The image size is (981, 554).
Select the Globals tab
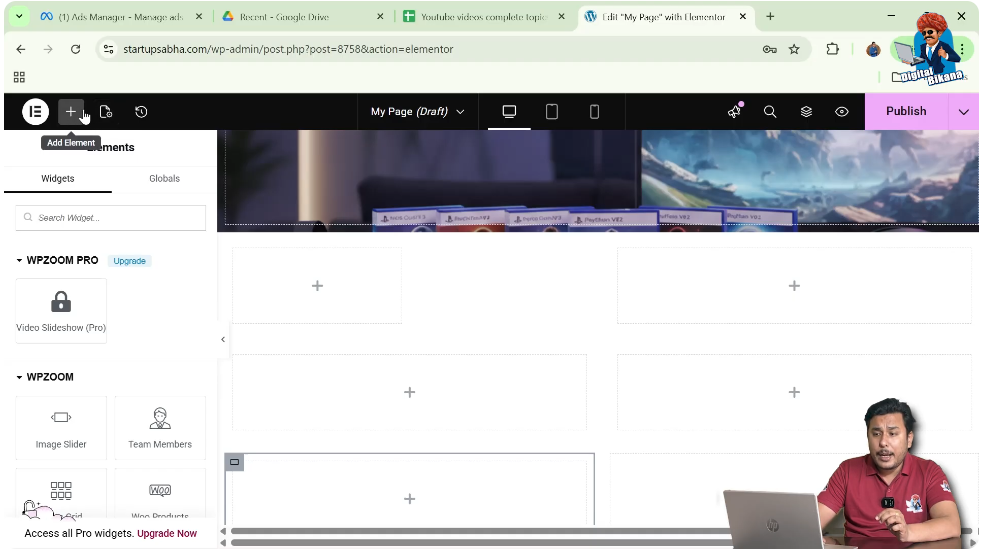click(165, 178)
